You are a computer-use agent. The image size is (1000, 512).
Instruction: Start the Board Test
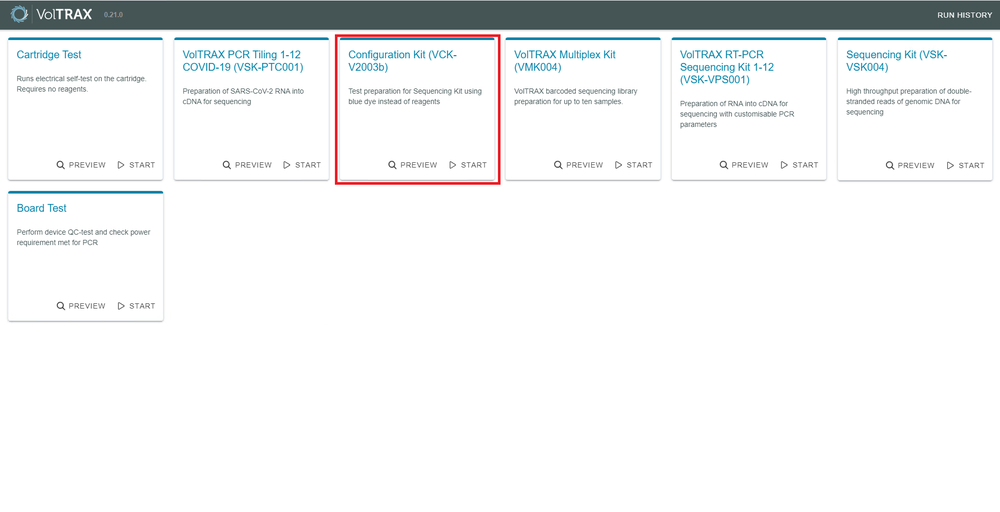pos(136,305)
